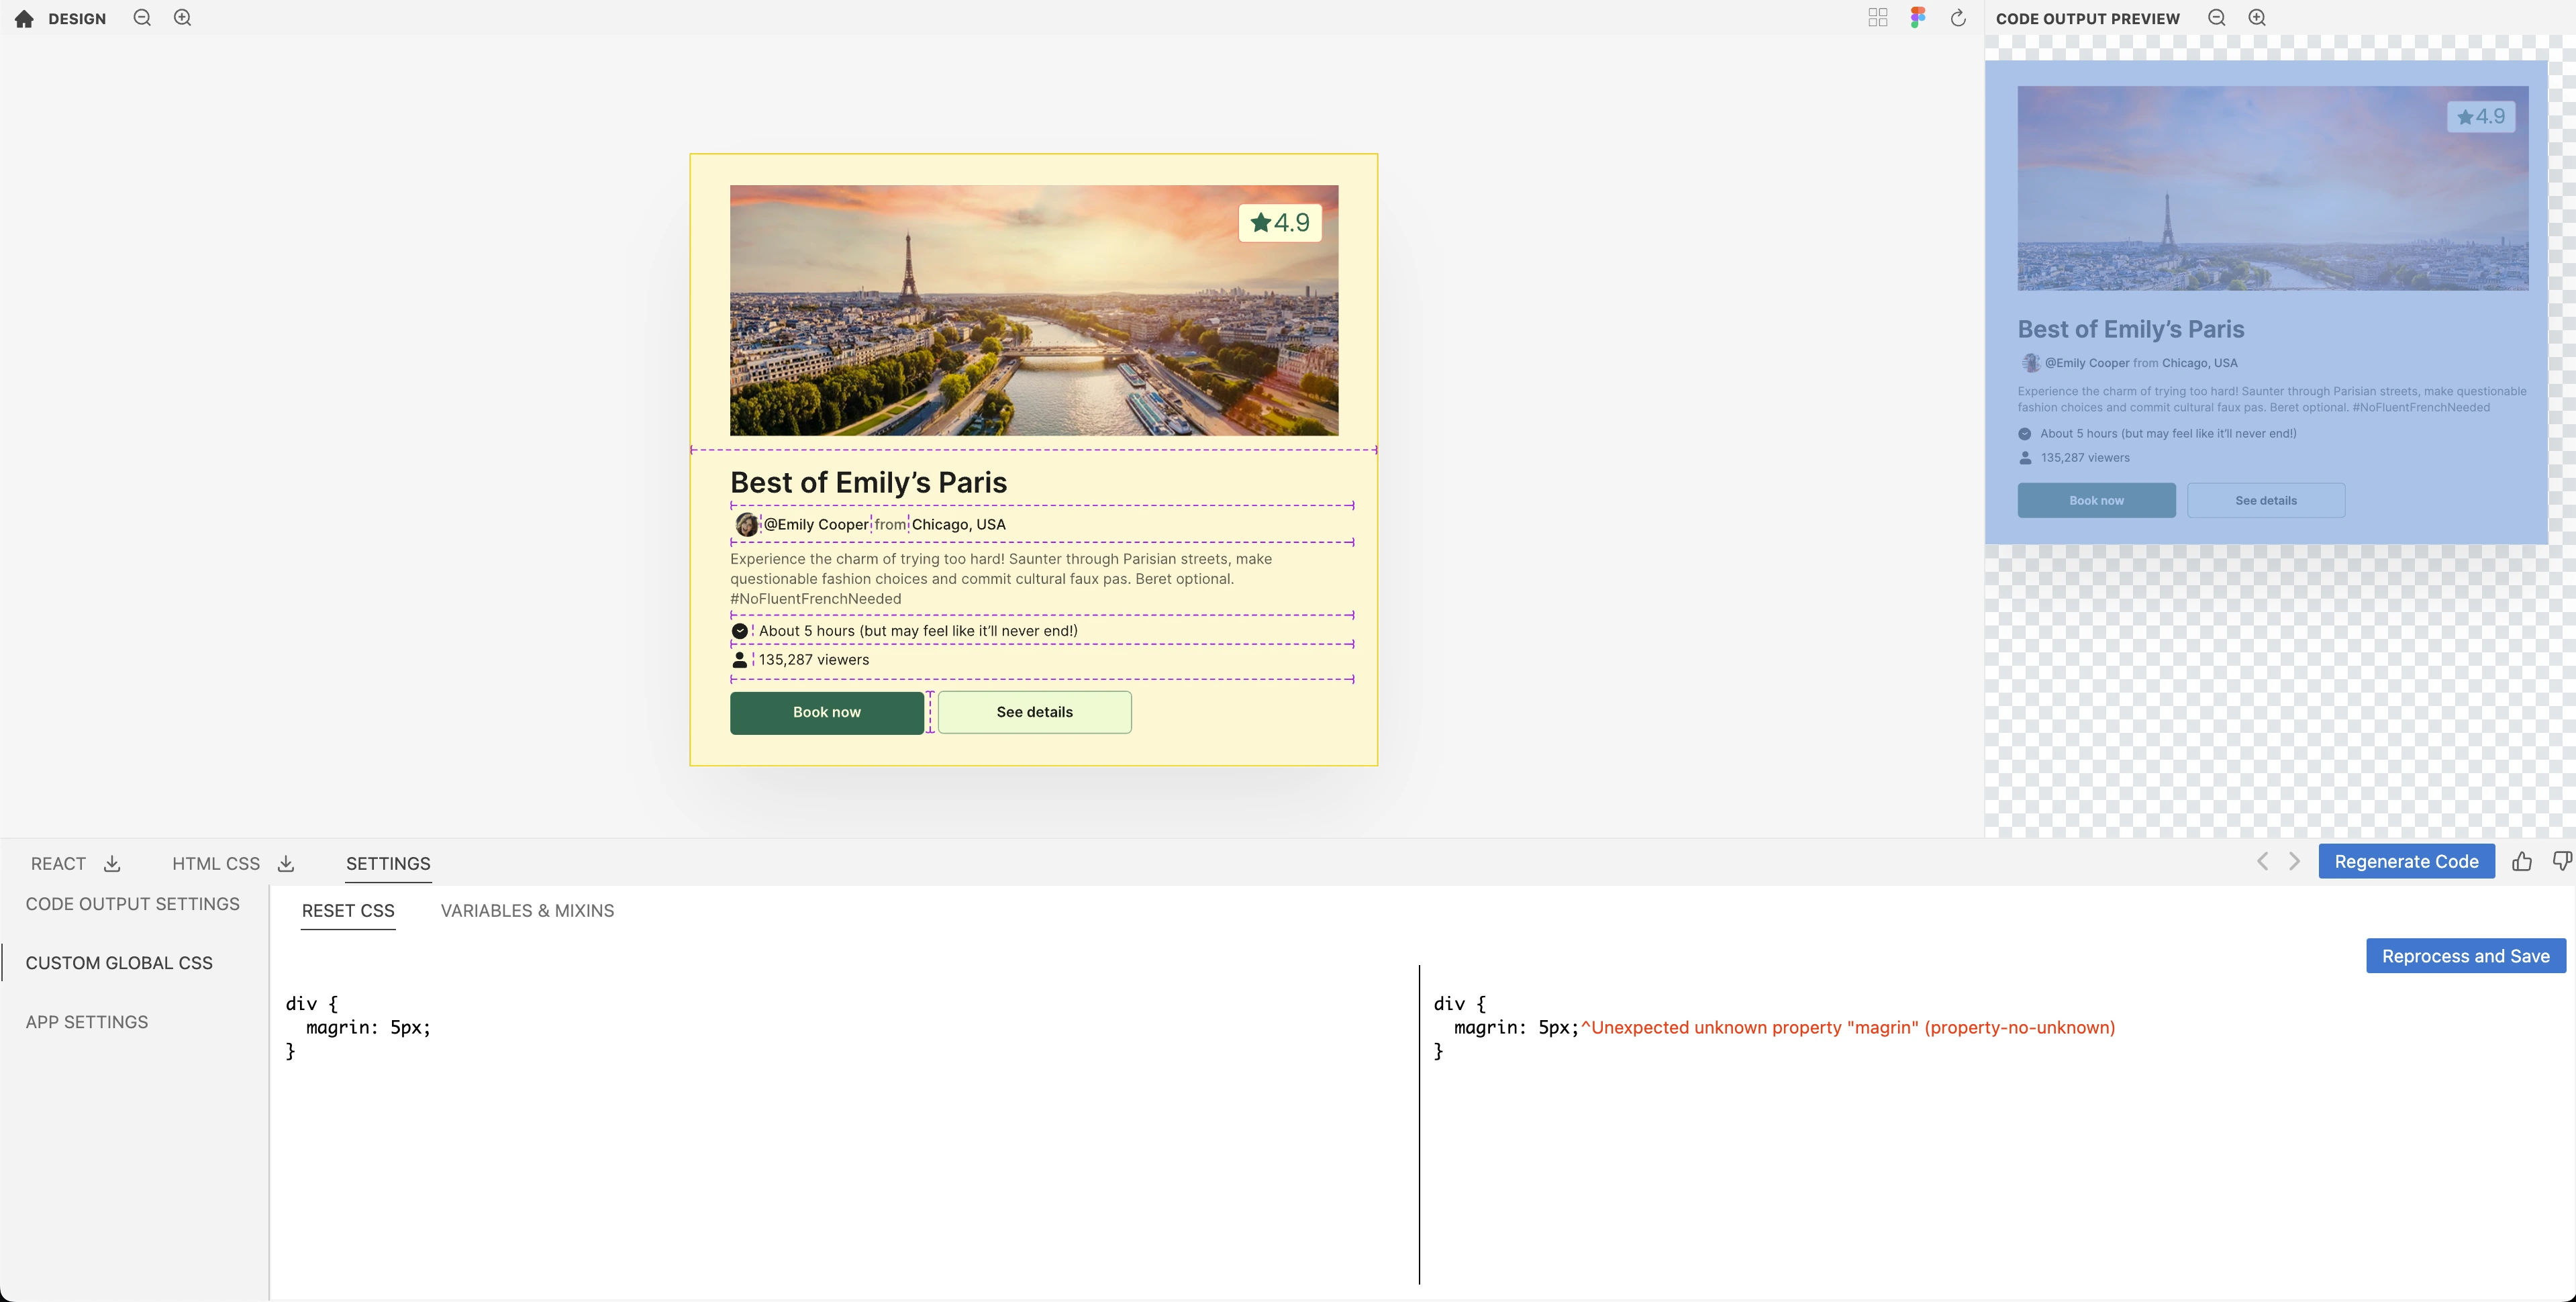Screen dimensions: 2576x1302
Task: Give thumbs up feedback
Action: [2521, 861]
